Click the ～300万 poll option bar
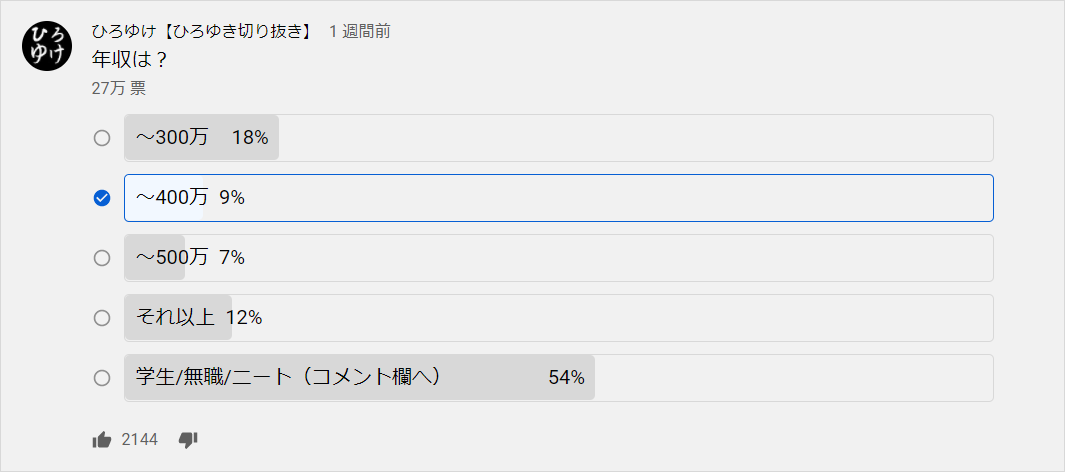The image size is (1065, 472). point(559,138)
